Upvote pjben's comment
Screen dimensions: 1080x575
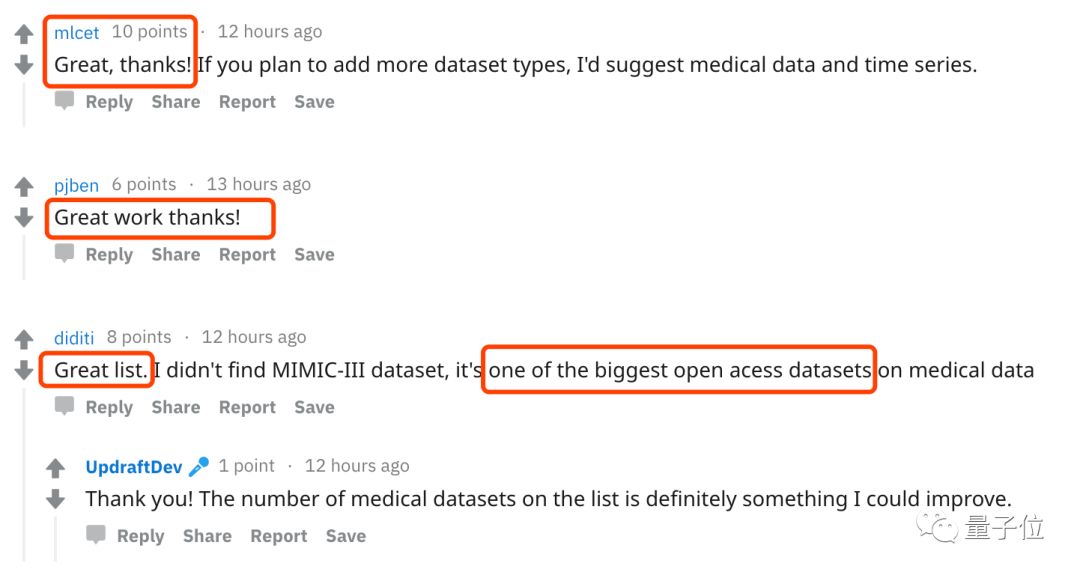pyautogui.click(x=24, y=186)
